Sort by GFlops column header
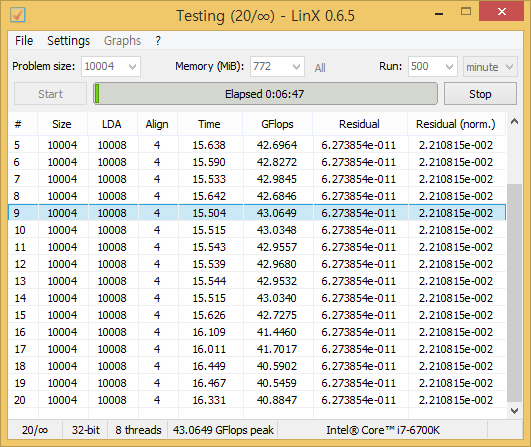The width and height of the screenshot is (531, 447). click(277, 124)
